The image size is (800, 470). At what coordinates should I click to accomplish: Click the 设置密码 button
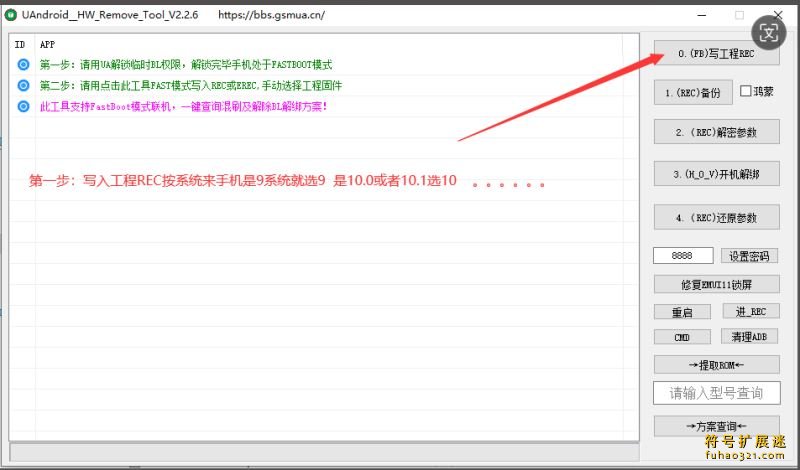click(x=749, y=256)
